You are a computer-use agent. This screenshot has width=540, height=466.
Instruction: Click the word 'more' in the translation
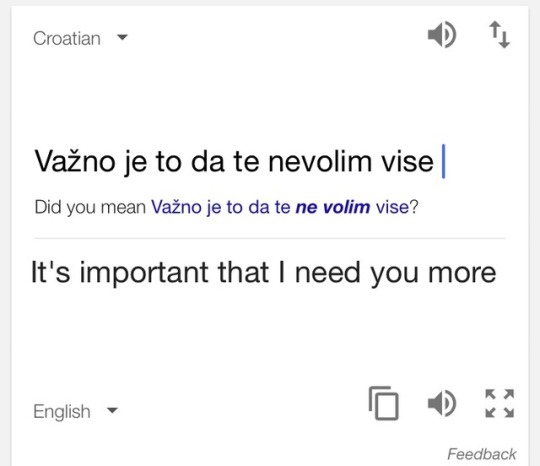pyautogui.click(x=462, y=273)
